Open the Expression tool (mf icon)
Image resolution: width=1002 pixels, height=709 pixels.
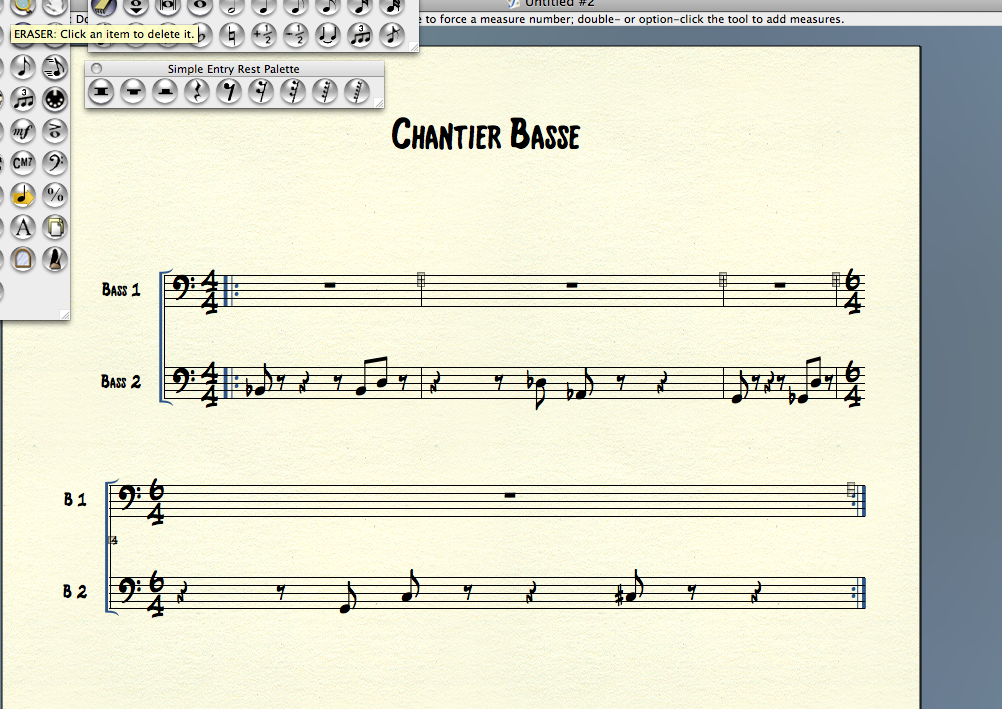coord(22,131)
